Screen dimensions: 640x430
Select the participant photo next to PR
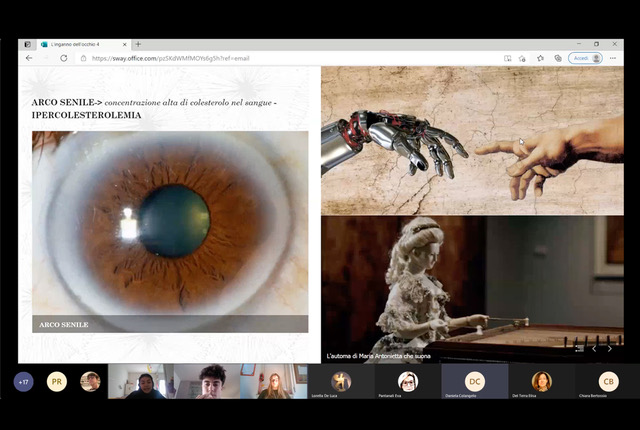[90, 382]
